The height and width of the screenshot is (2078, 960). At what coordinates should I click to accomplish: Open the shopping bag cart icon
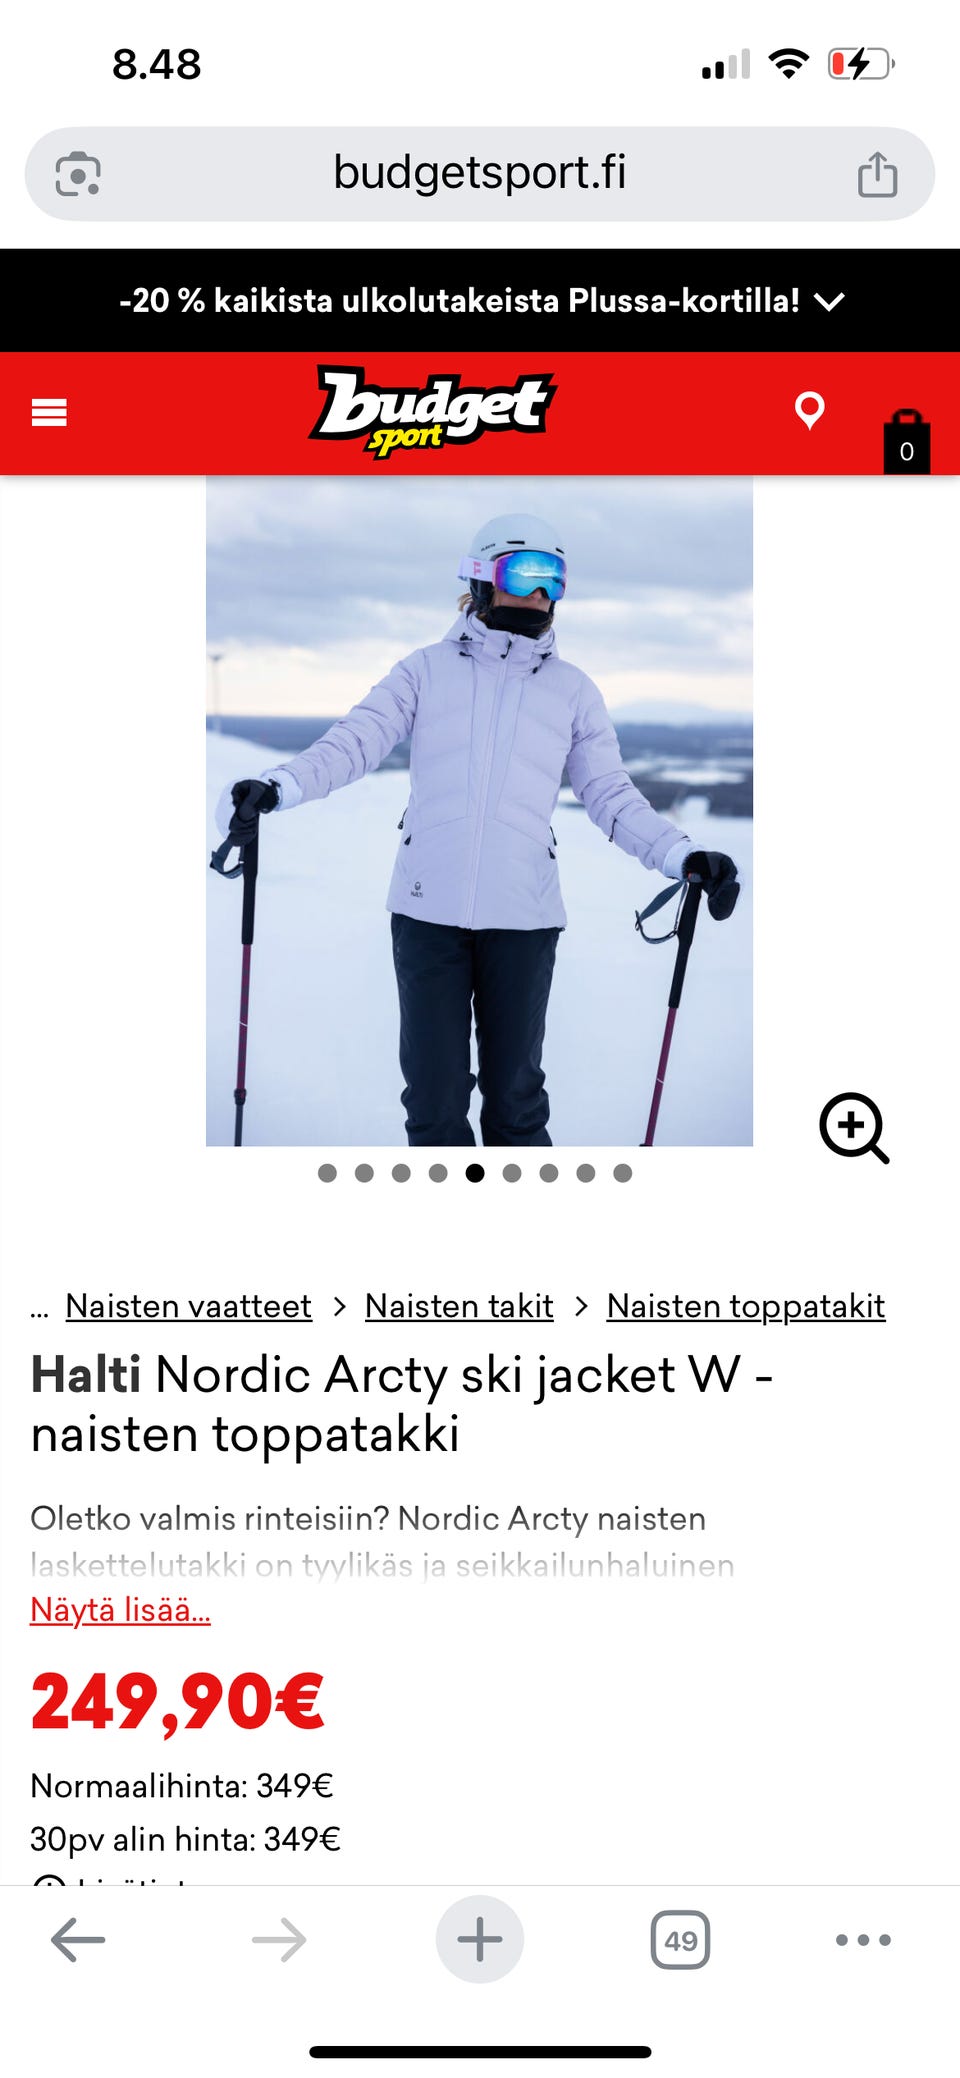[906, 441]
